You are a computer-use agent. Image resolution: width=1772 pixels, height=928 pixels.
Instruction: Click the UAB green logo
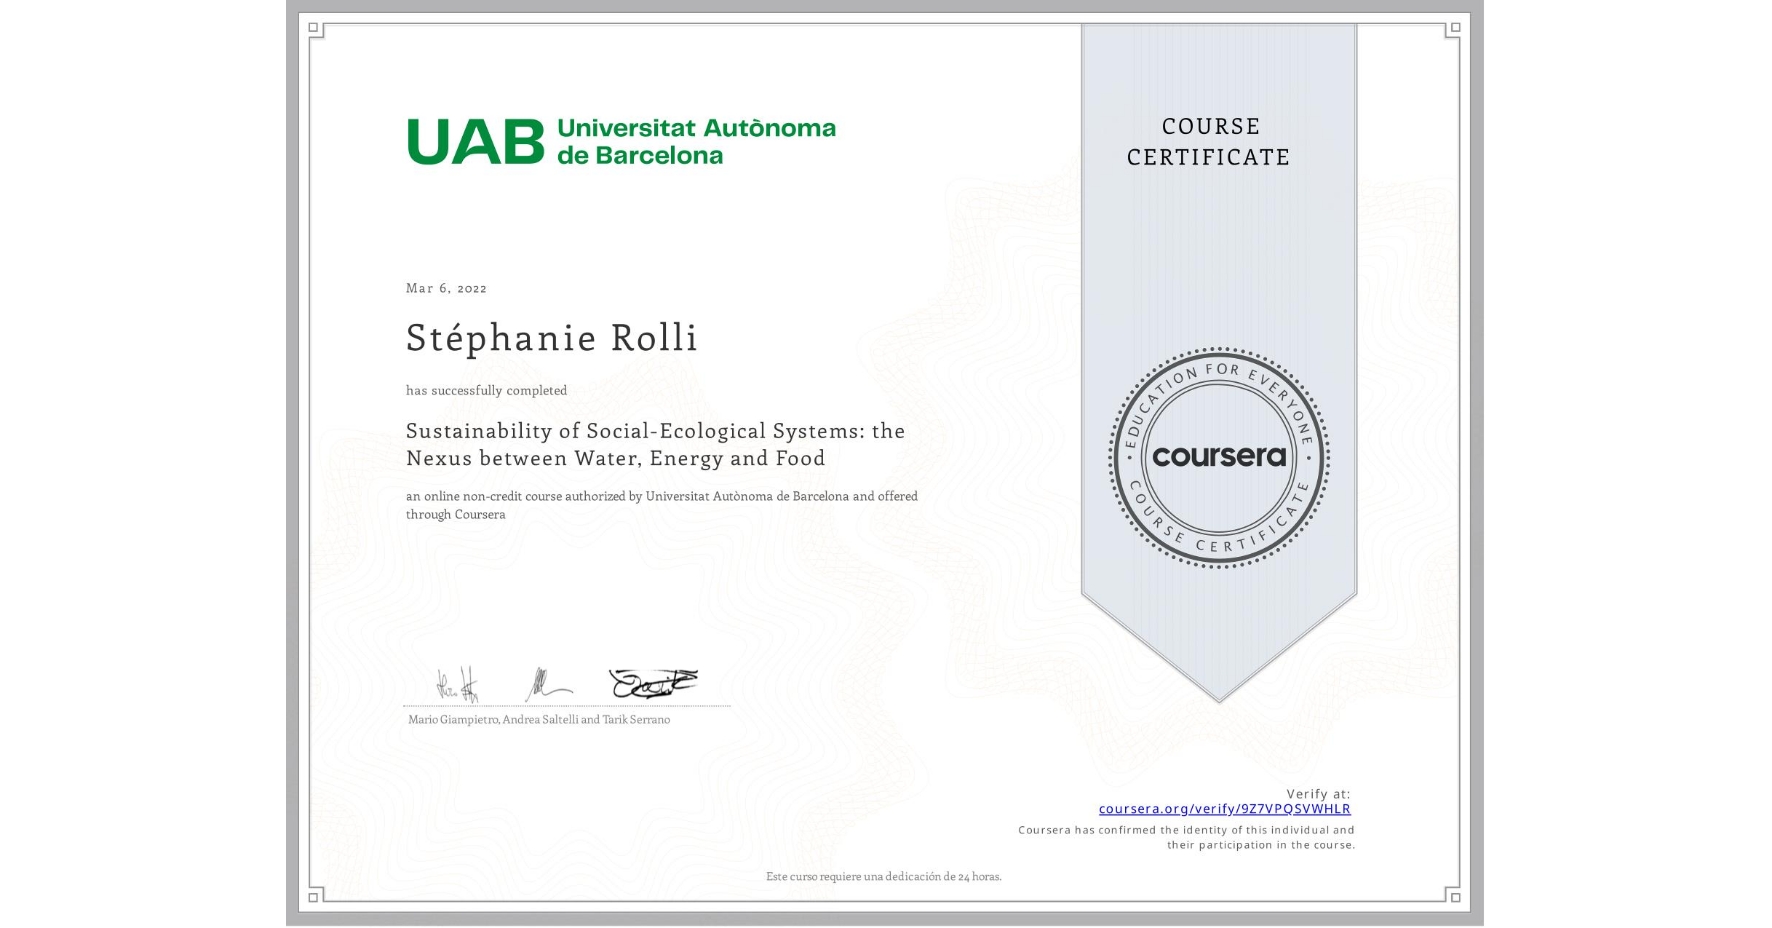pos(470,140)
